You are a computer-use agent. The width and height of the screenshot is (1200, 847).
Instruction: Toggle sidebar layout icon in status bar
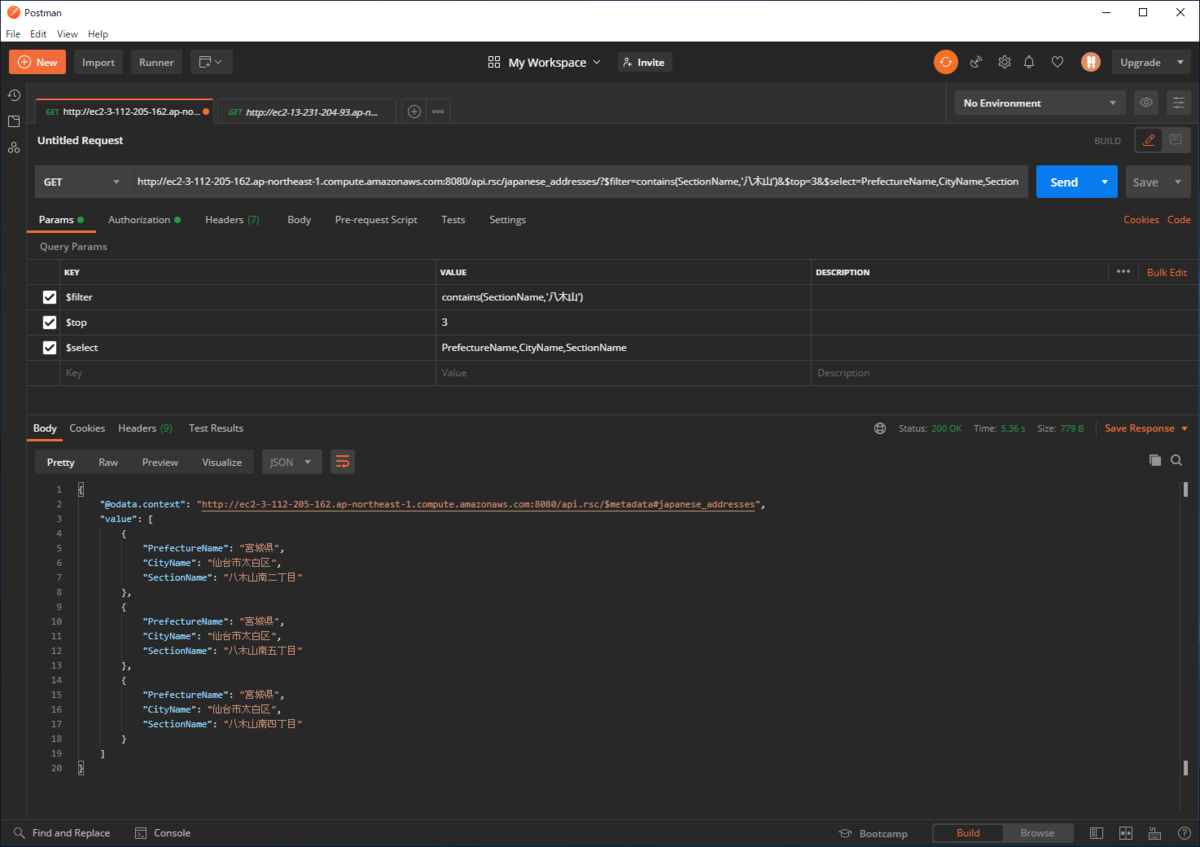1097,833
